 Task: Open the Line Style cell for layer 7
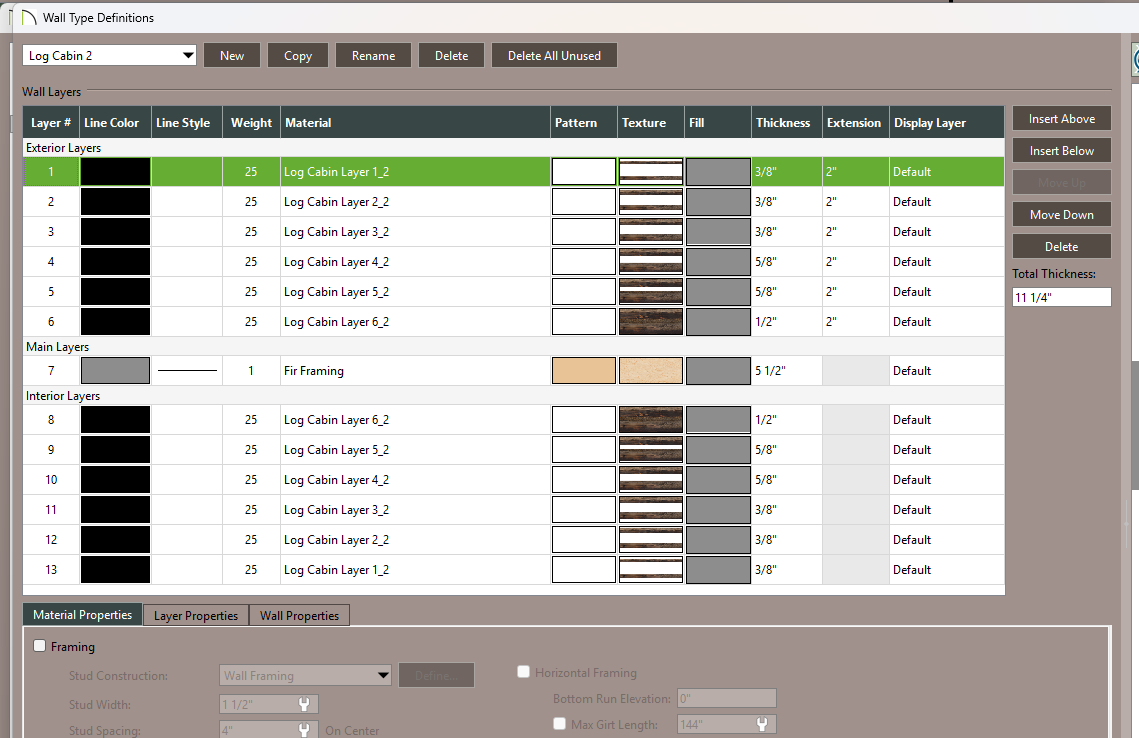187,371
